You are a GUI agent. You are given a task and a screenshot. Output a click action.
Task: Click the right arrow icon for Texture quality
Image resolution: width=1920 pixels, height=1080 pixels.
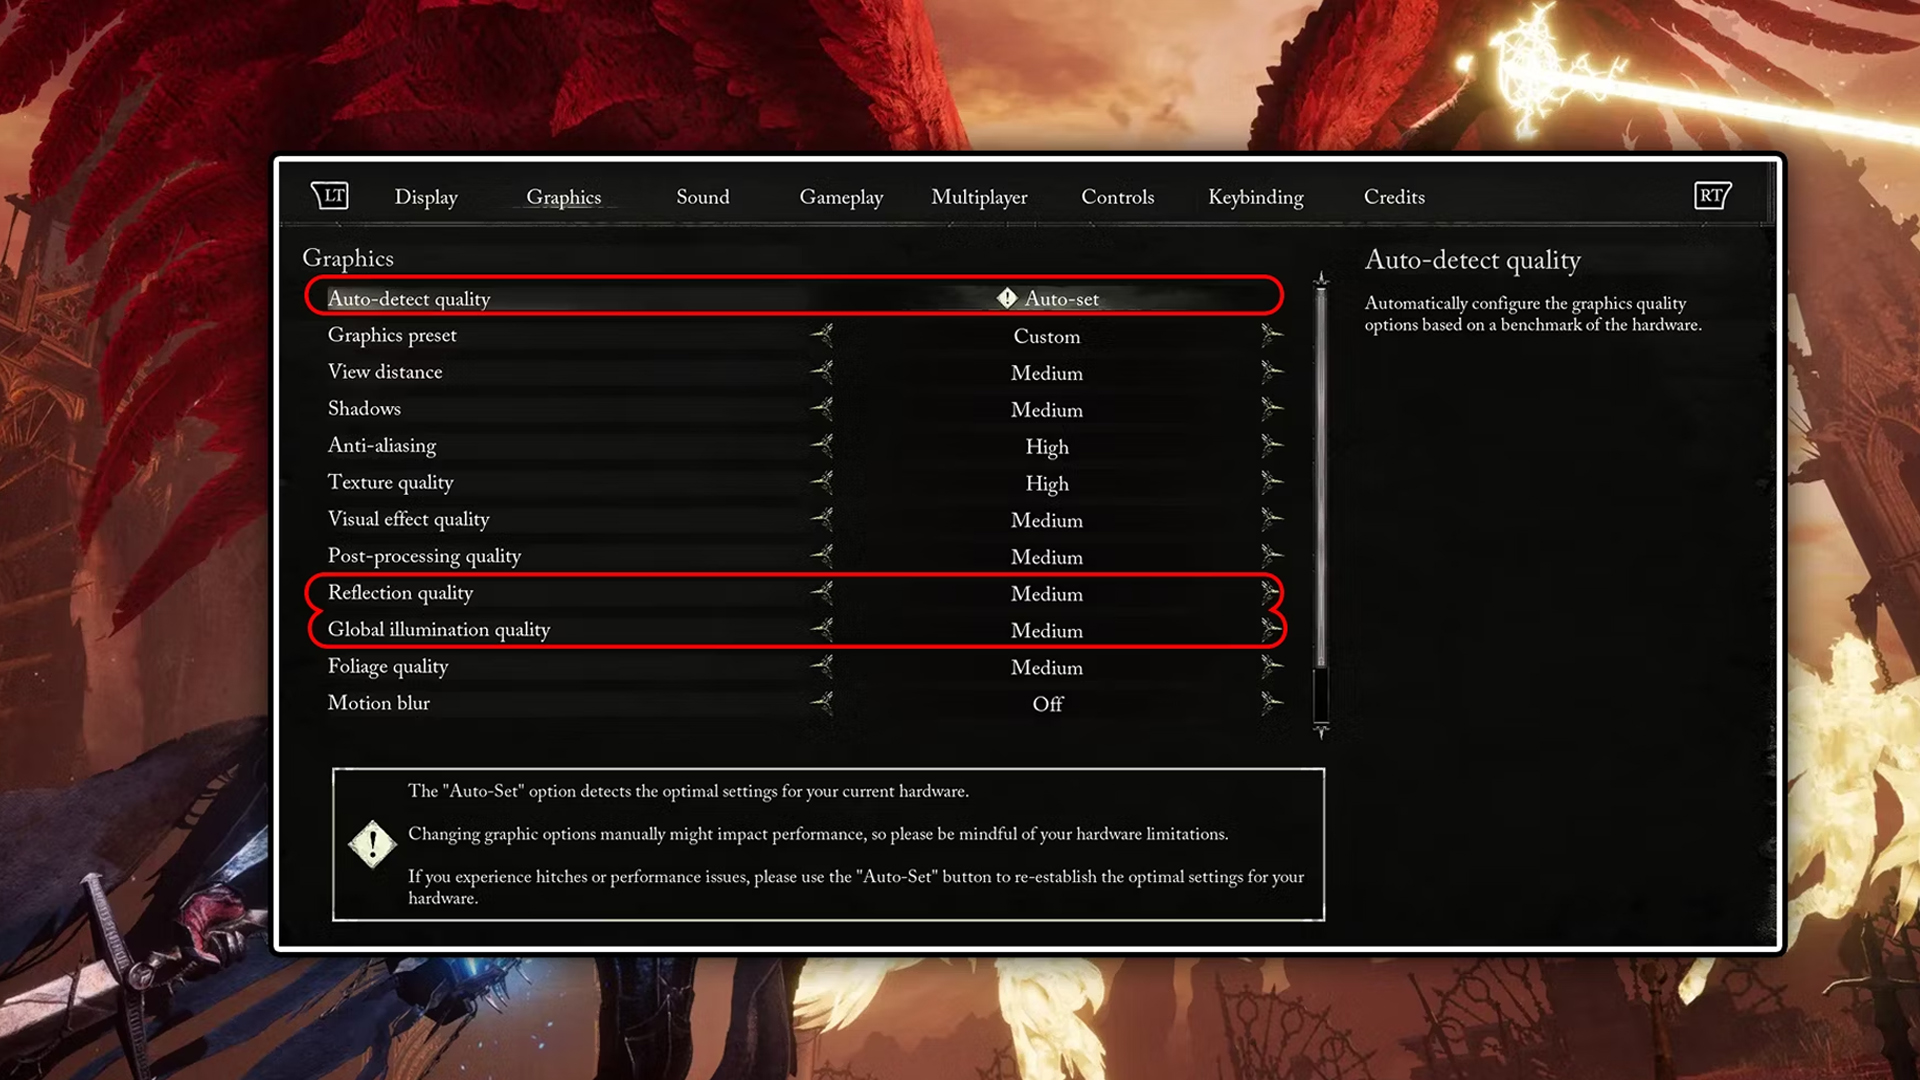(1270, 481)
